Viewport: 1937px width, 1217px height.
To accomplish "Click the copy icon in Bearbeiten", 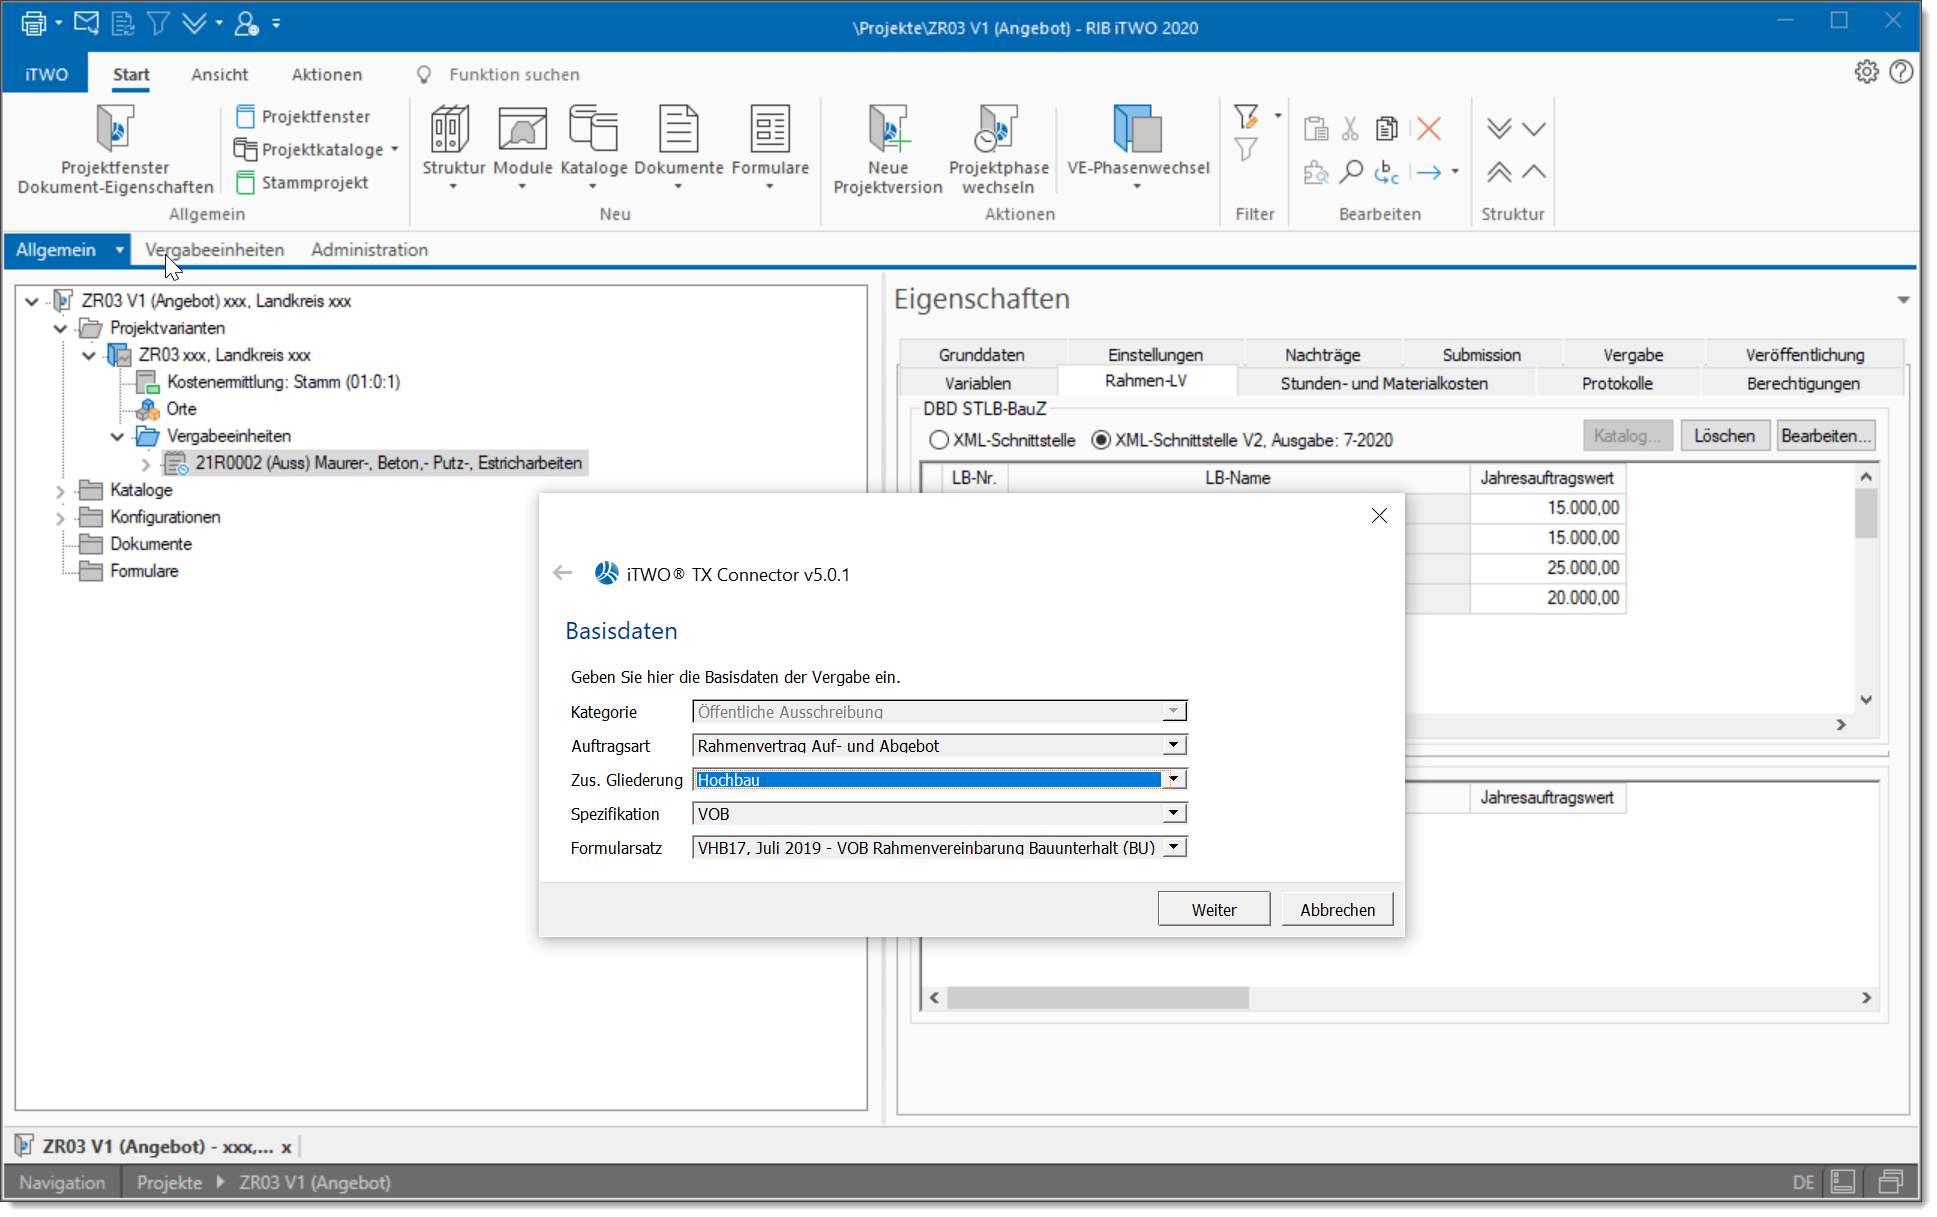I will [x=1386, y=128].
